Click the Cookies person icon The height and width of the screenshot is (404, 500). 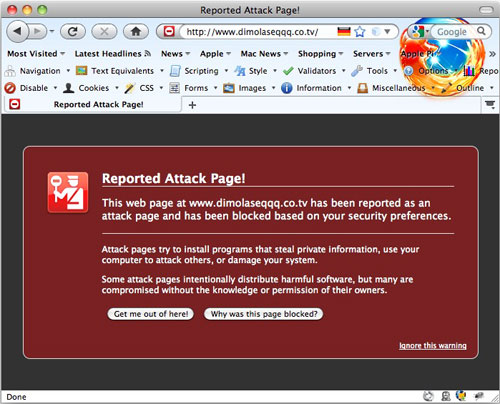69,88
